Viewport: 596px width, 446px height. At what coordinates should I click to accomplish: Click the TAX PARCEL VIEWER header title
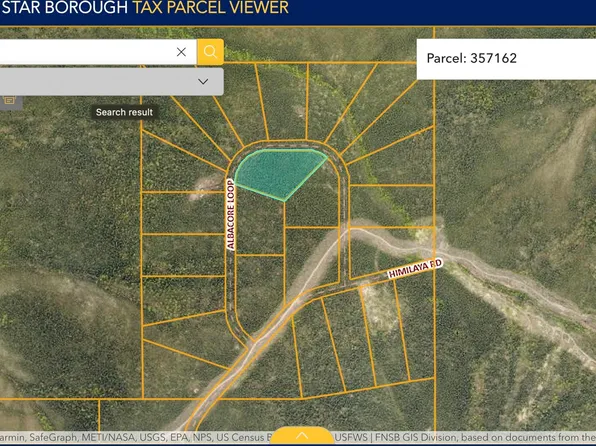[x=210, y=8]
